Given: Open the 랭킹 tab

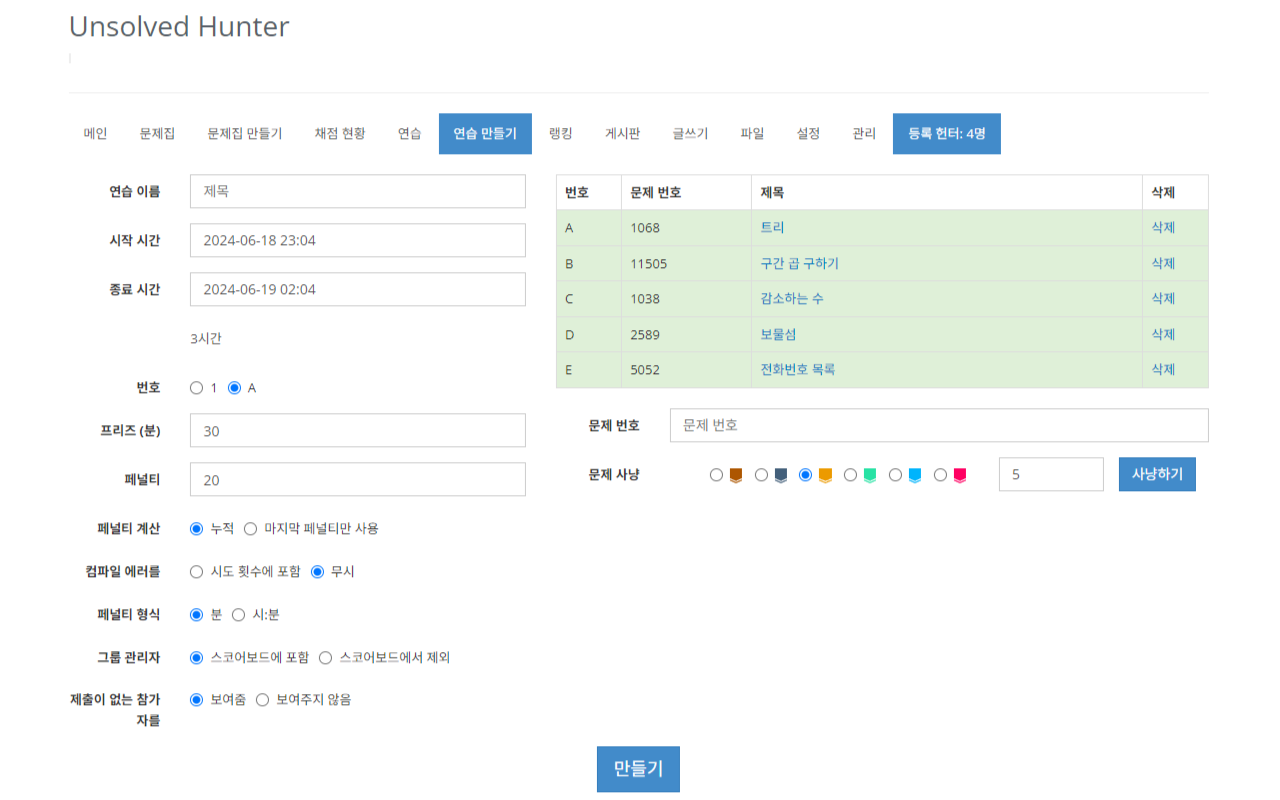Looking at the screenshot, I should 561,133.
